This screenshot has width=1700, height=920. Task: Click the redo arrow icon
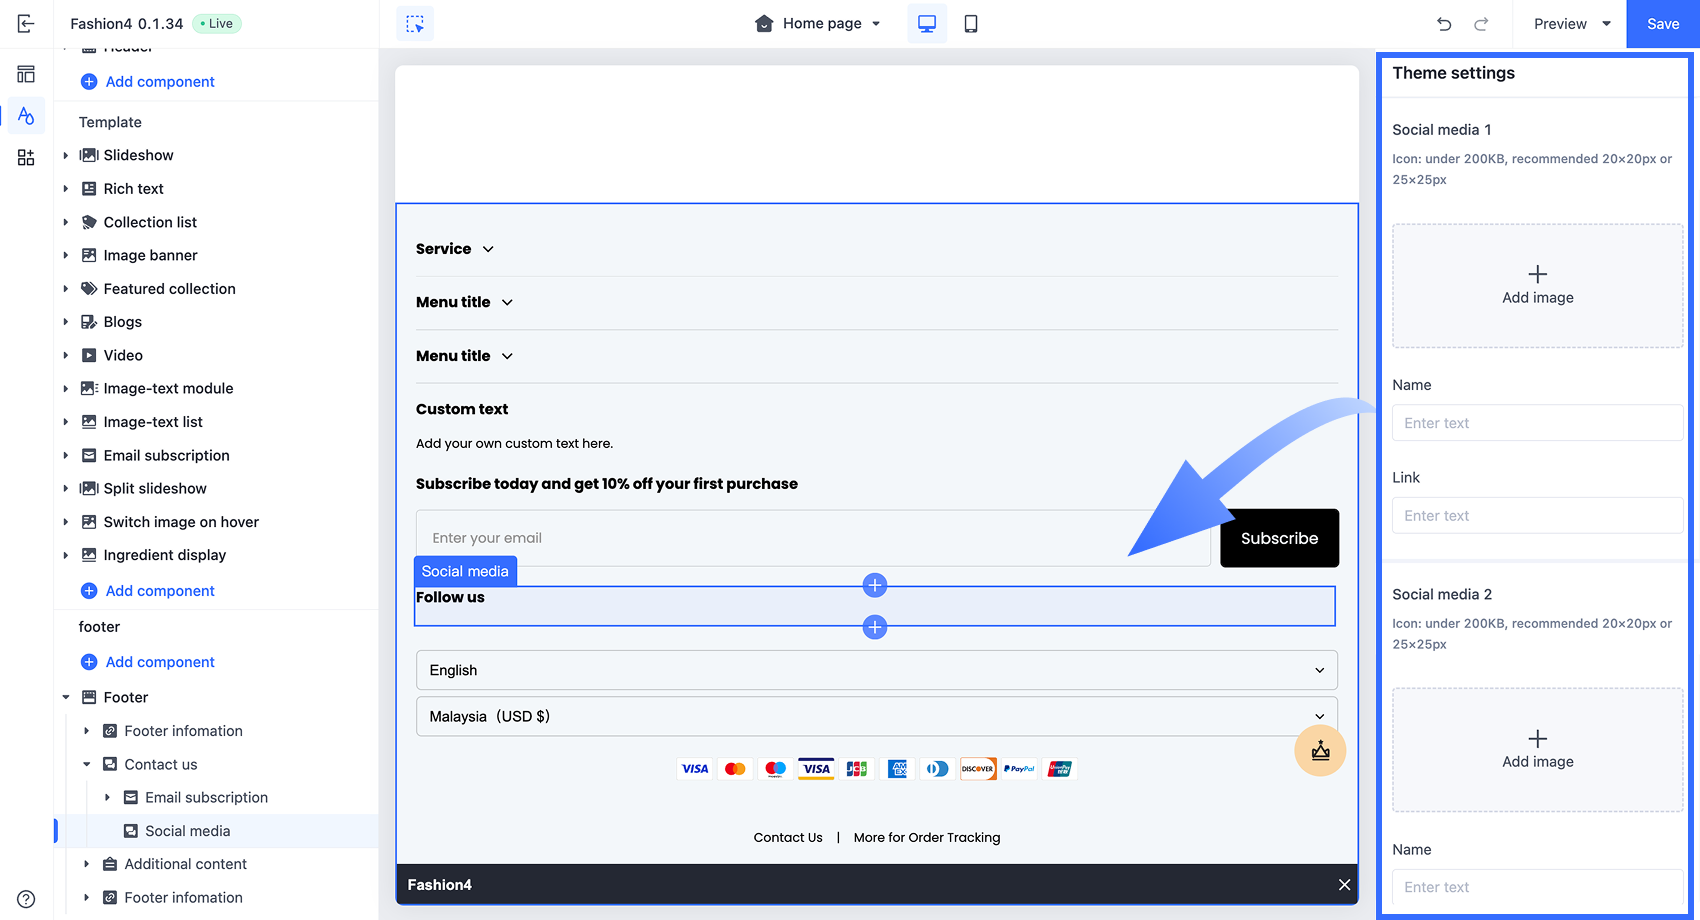[x=1481, y=24]
